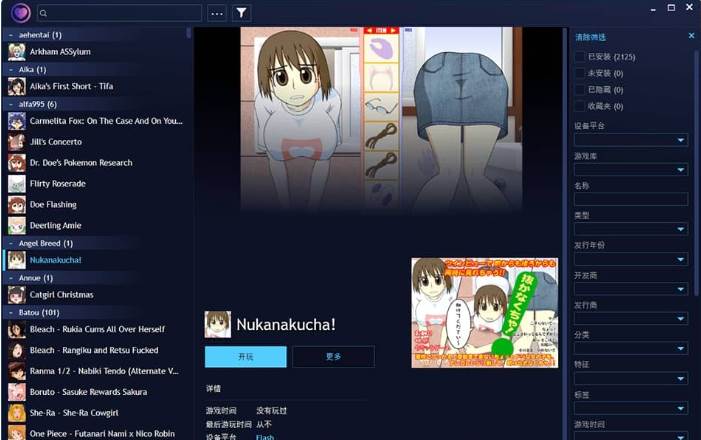Select the Arkham ASSylum game icon
This screenshot has width=701, height=440.
17,52
